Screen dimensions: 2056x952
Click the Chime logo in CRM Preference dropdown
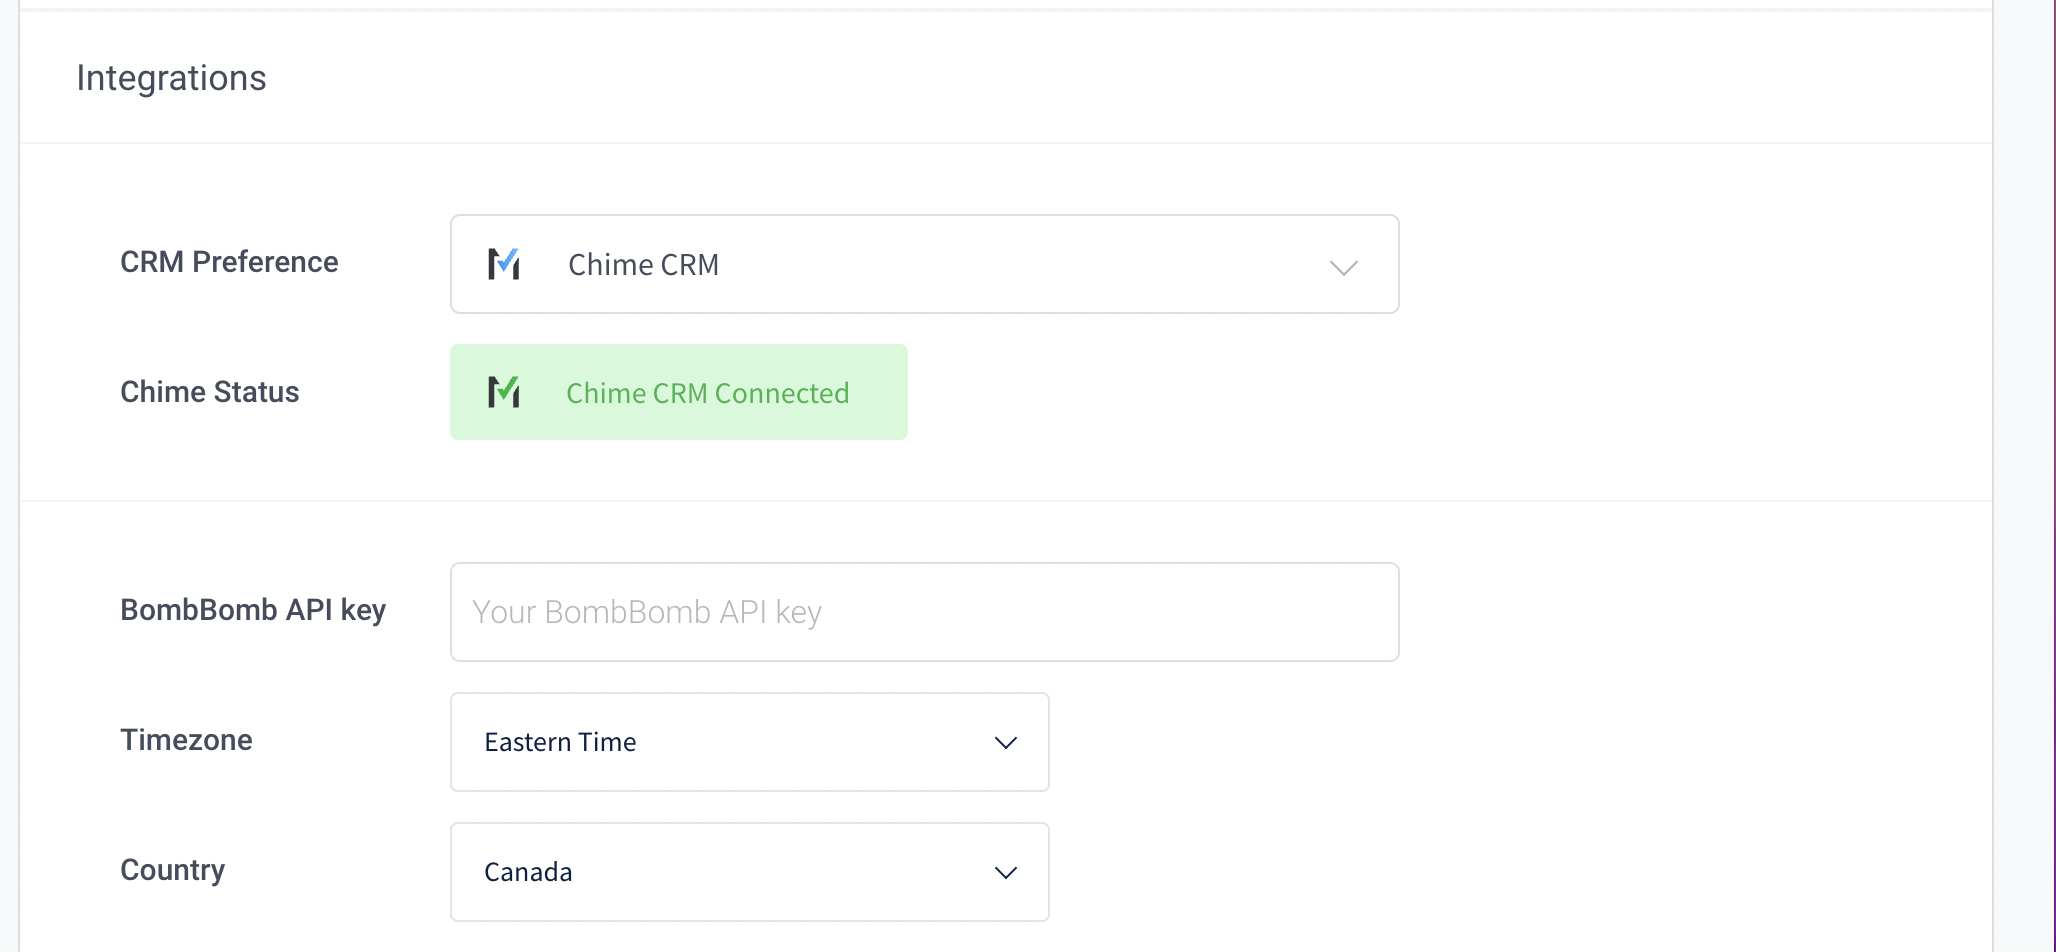[504, 264]
